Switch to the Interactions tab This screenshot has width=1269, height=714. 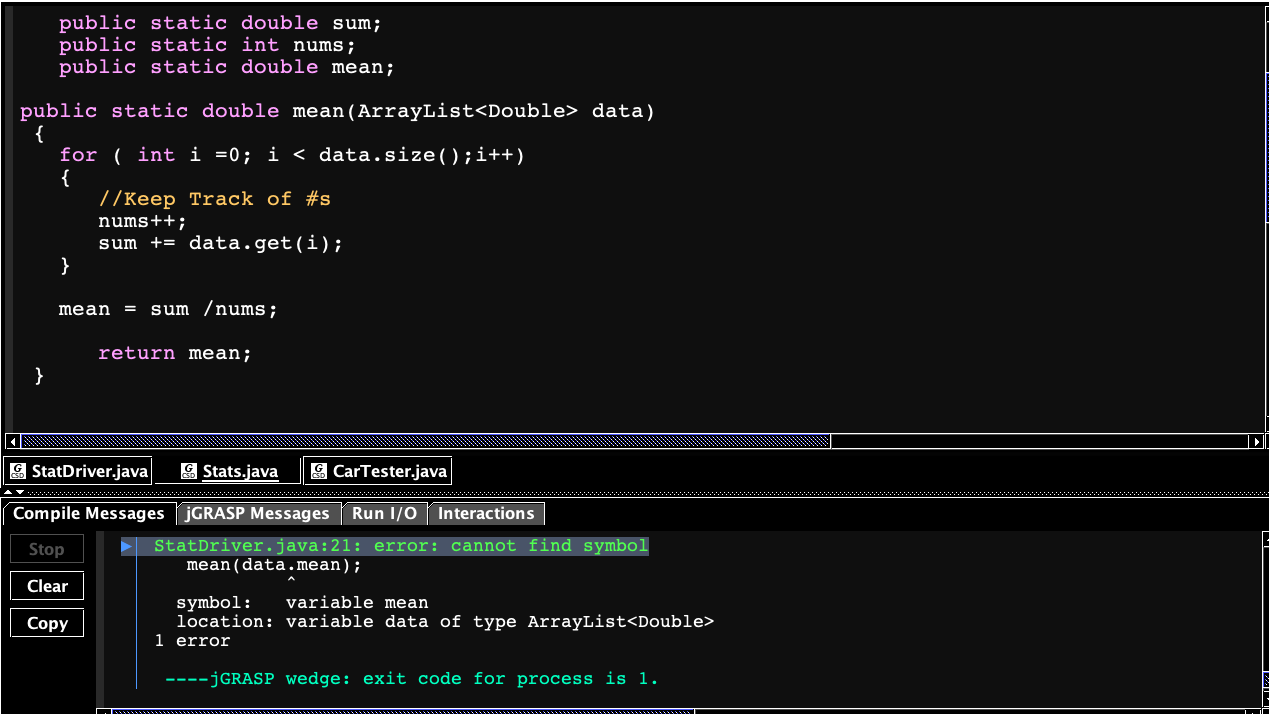coord(486,513)
